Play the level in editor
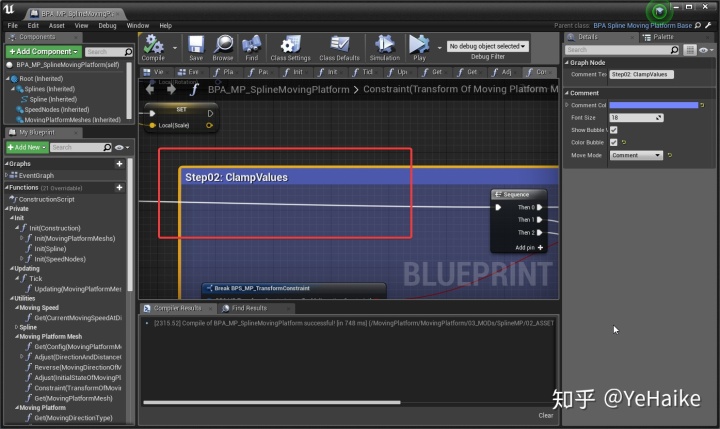 (x=419, y=48)
